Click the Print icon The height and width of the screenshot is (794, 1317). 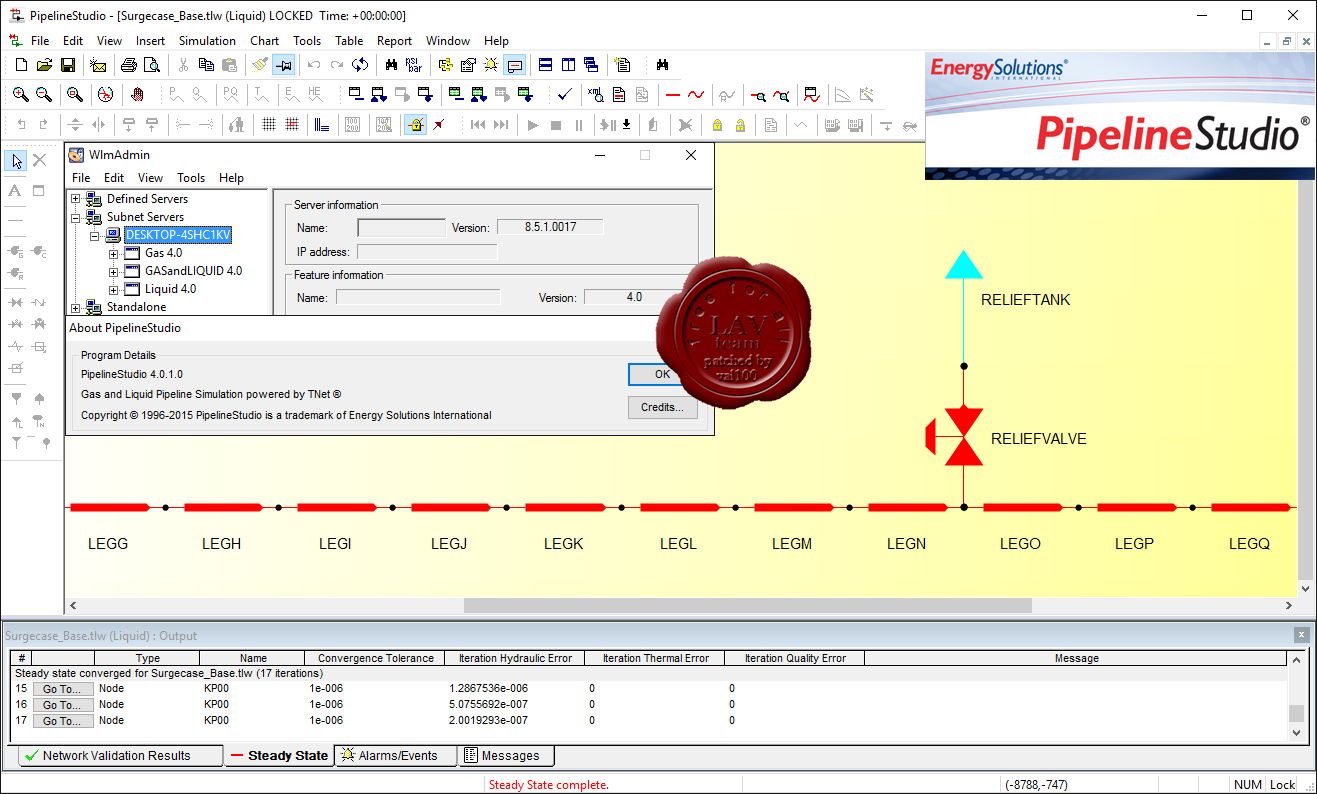(x=128, y=65)
